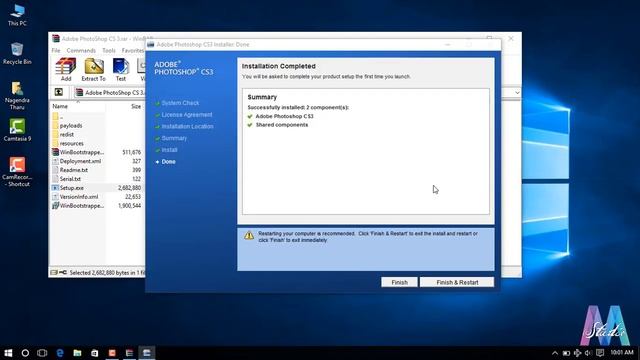Click the CamRecorder Shortcut desktop icon
The height and width of the screenshot is (360, 640).
point(17,172)
